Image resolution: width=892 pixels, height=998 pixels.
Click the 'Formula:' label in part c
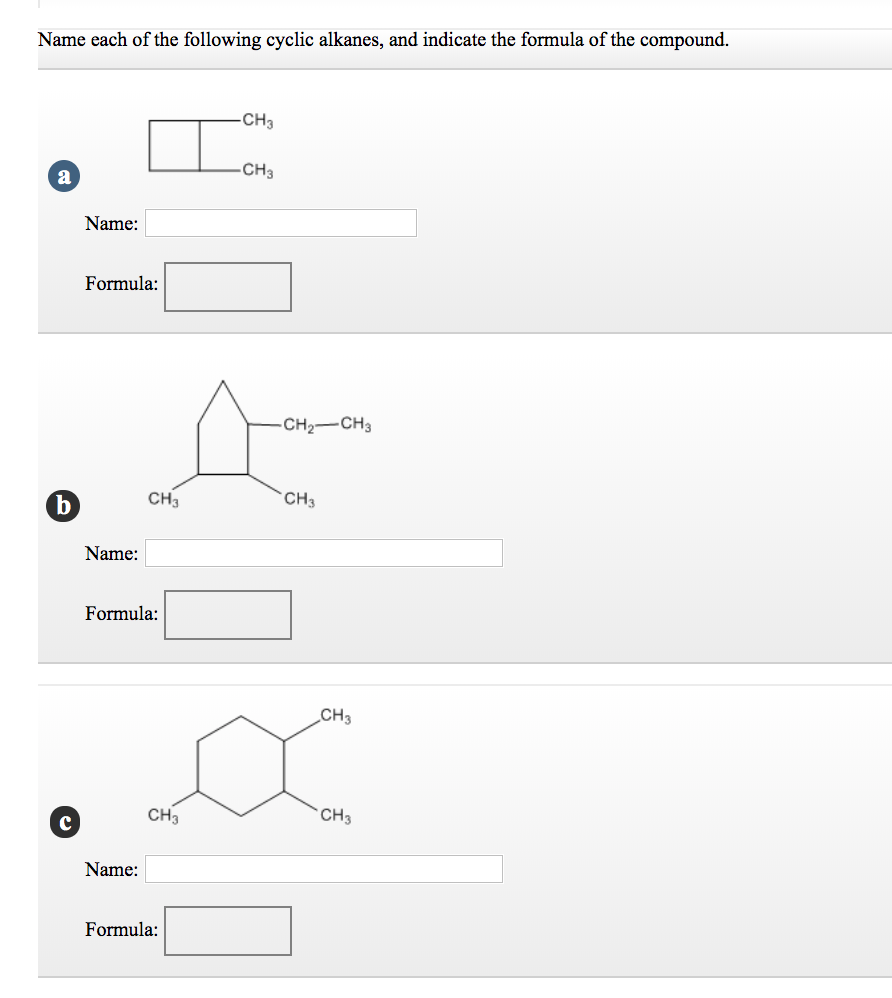tap(121, 929)
